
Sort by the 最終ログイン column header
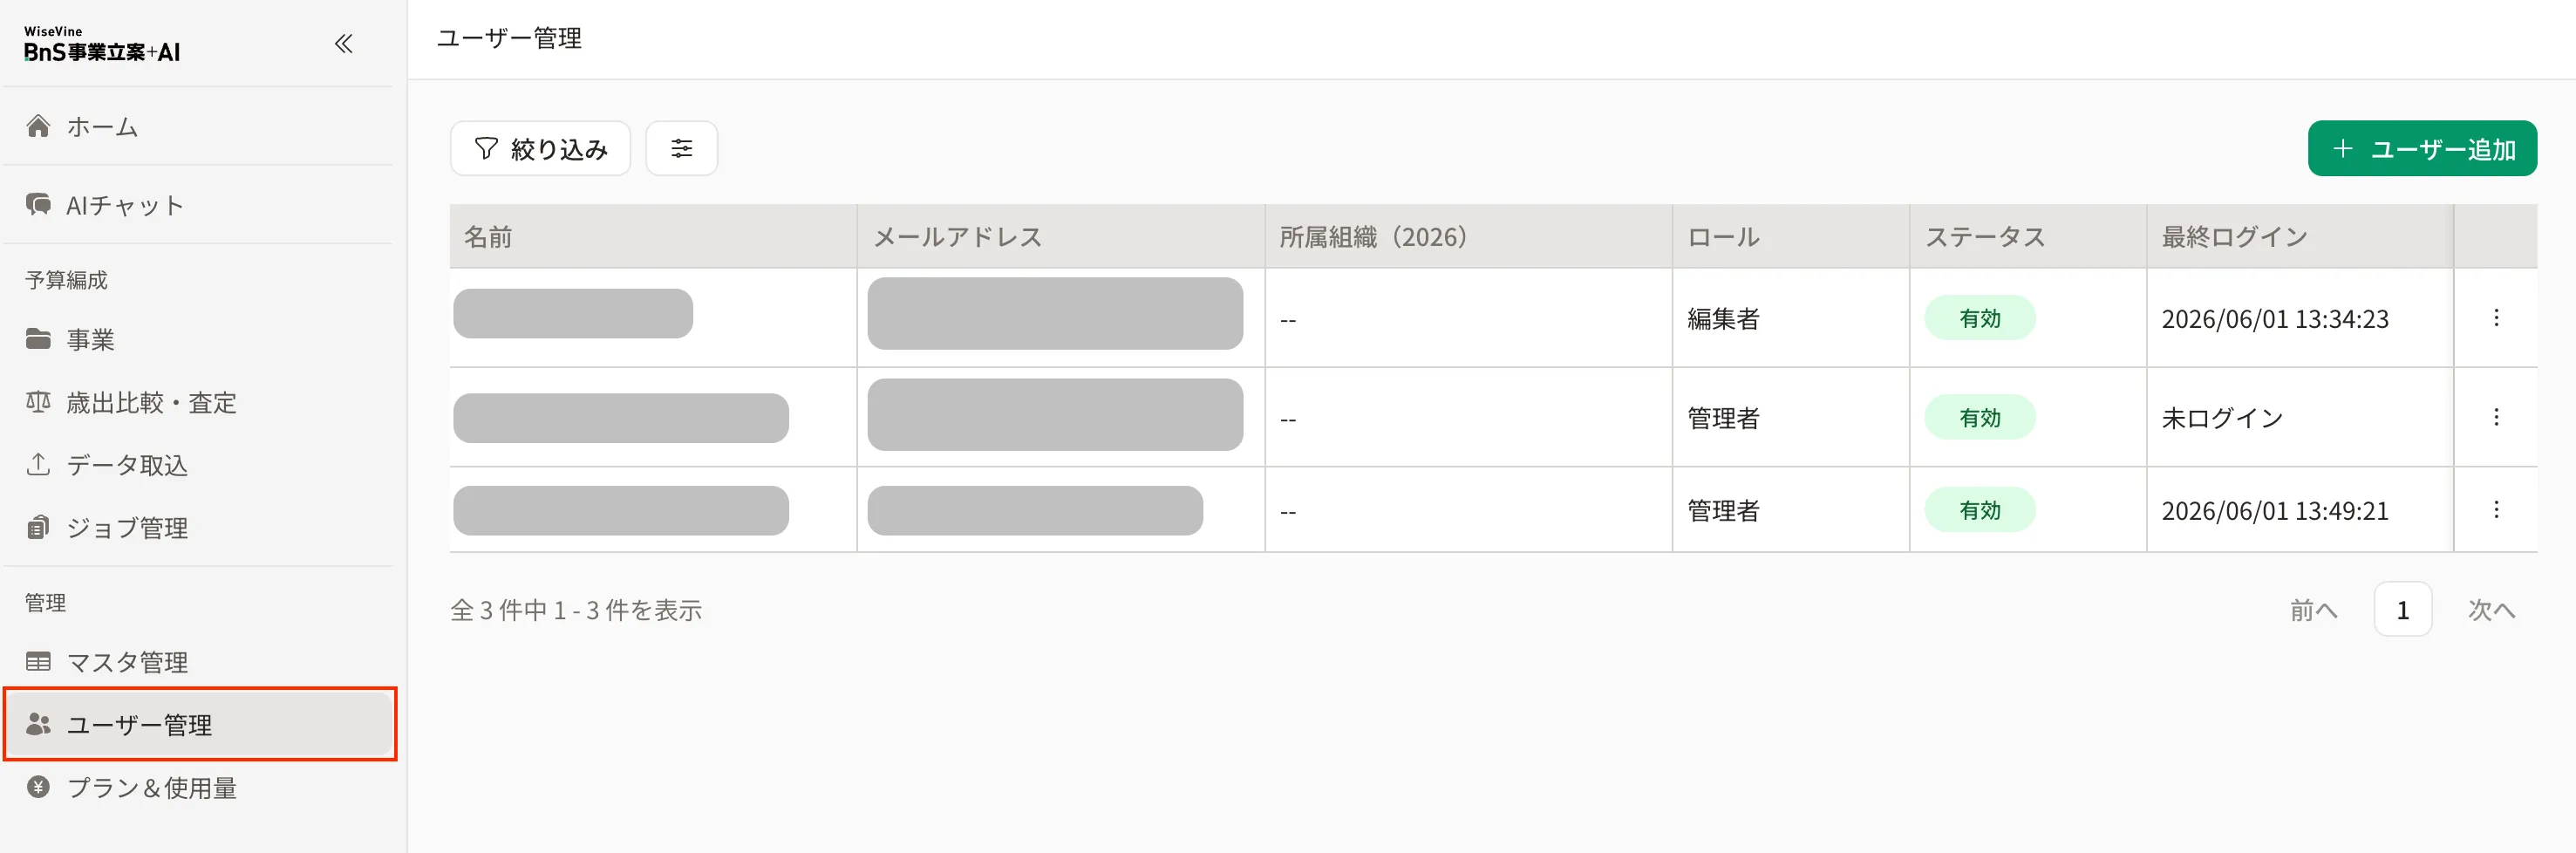[x=2234, y=237]
